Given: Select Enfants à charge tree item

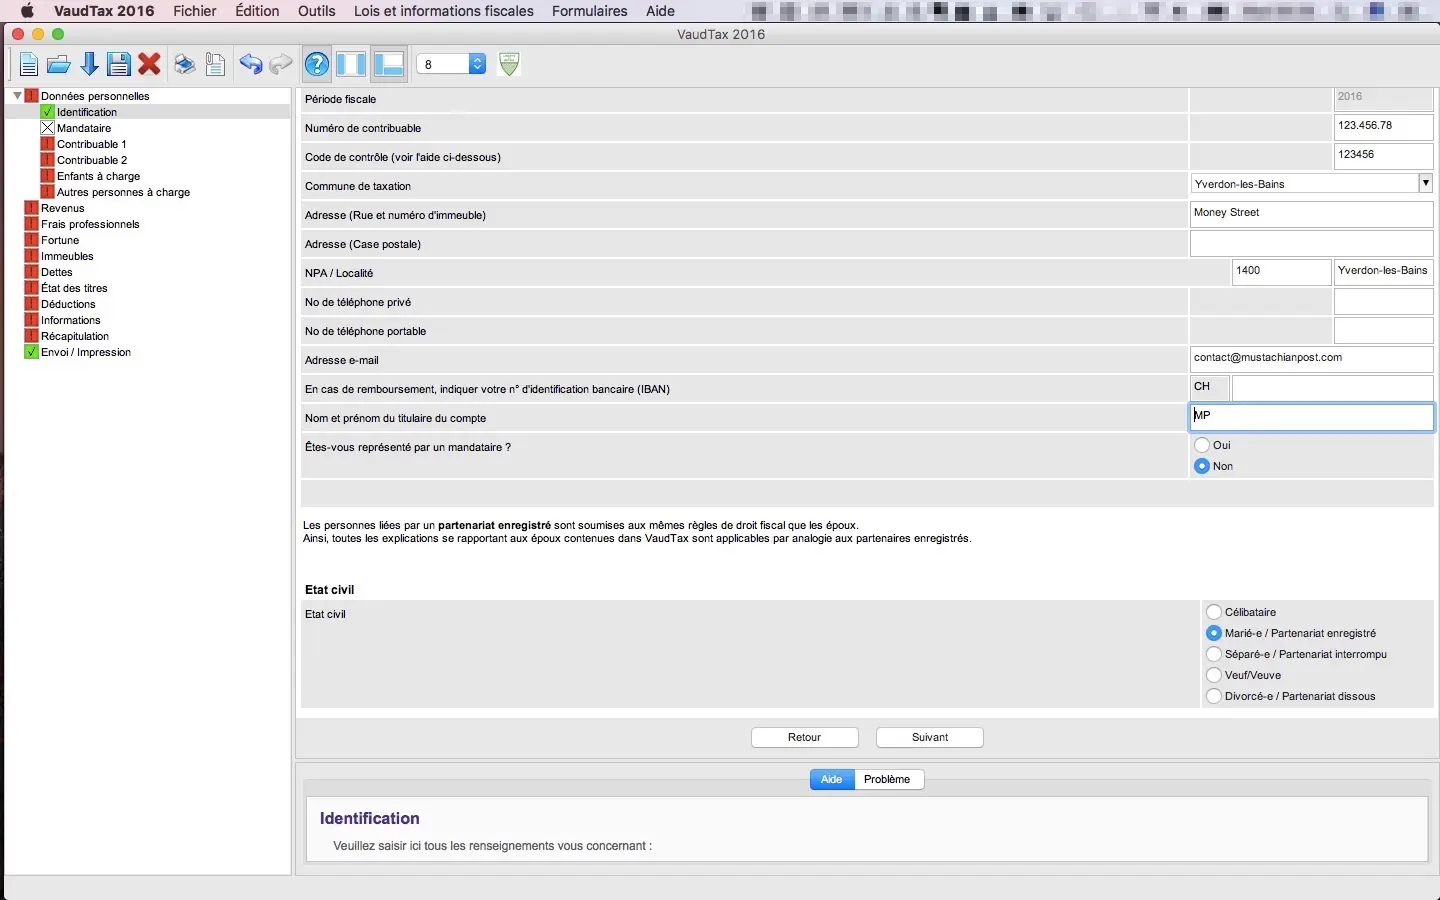Looking at the screenshot, I should pyautogui.click(x=99, y=176).
